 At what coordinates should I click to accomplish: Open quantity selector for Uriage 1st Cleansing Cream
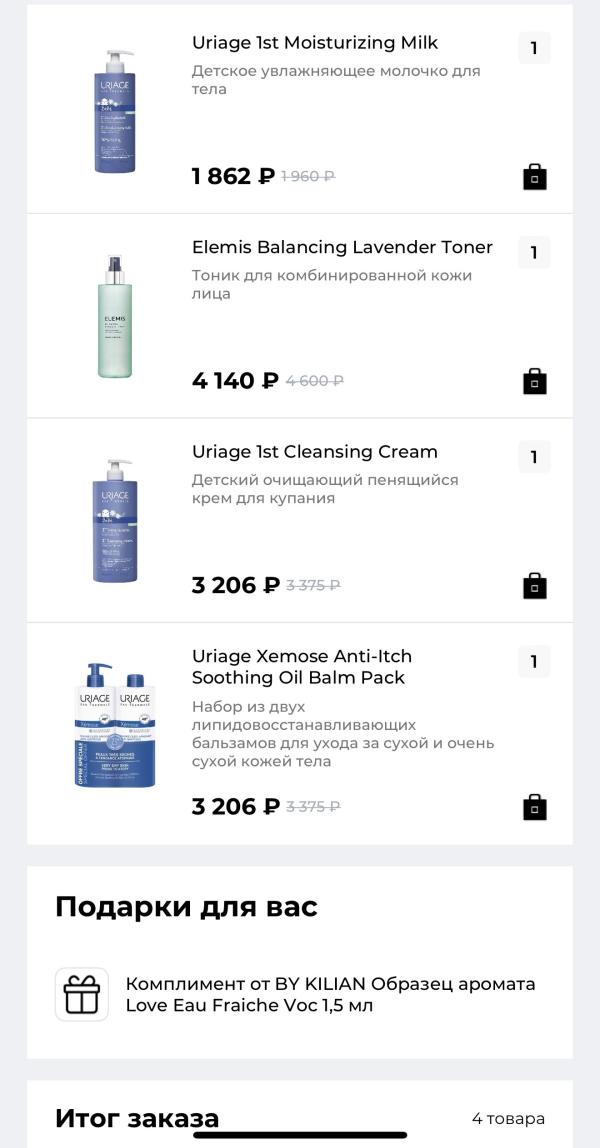pos(534,457)
